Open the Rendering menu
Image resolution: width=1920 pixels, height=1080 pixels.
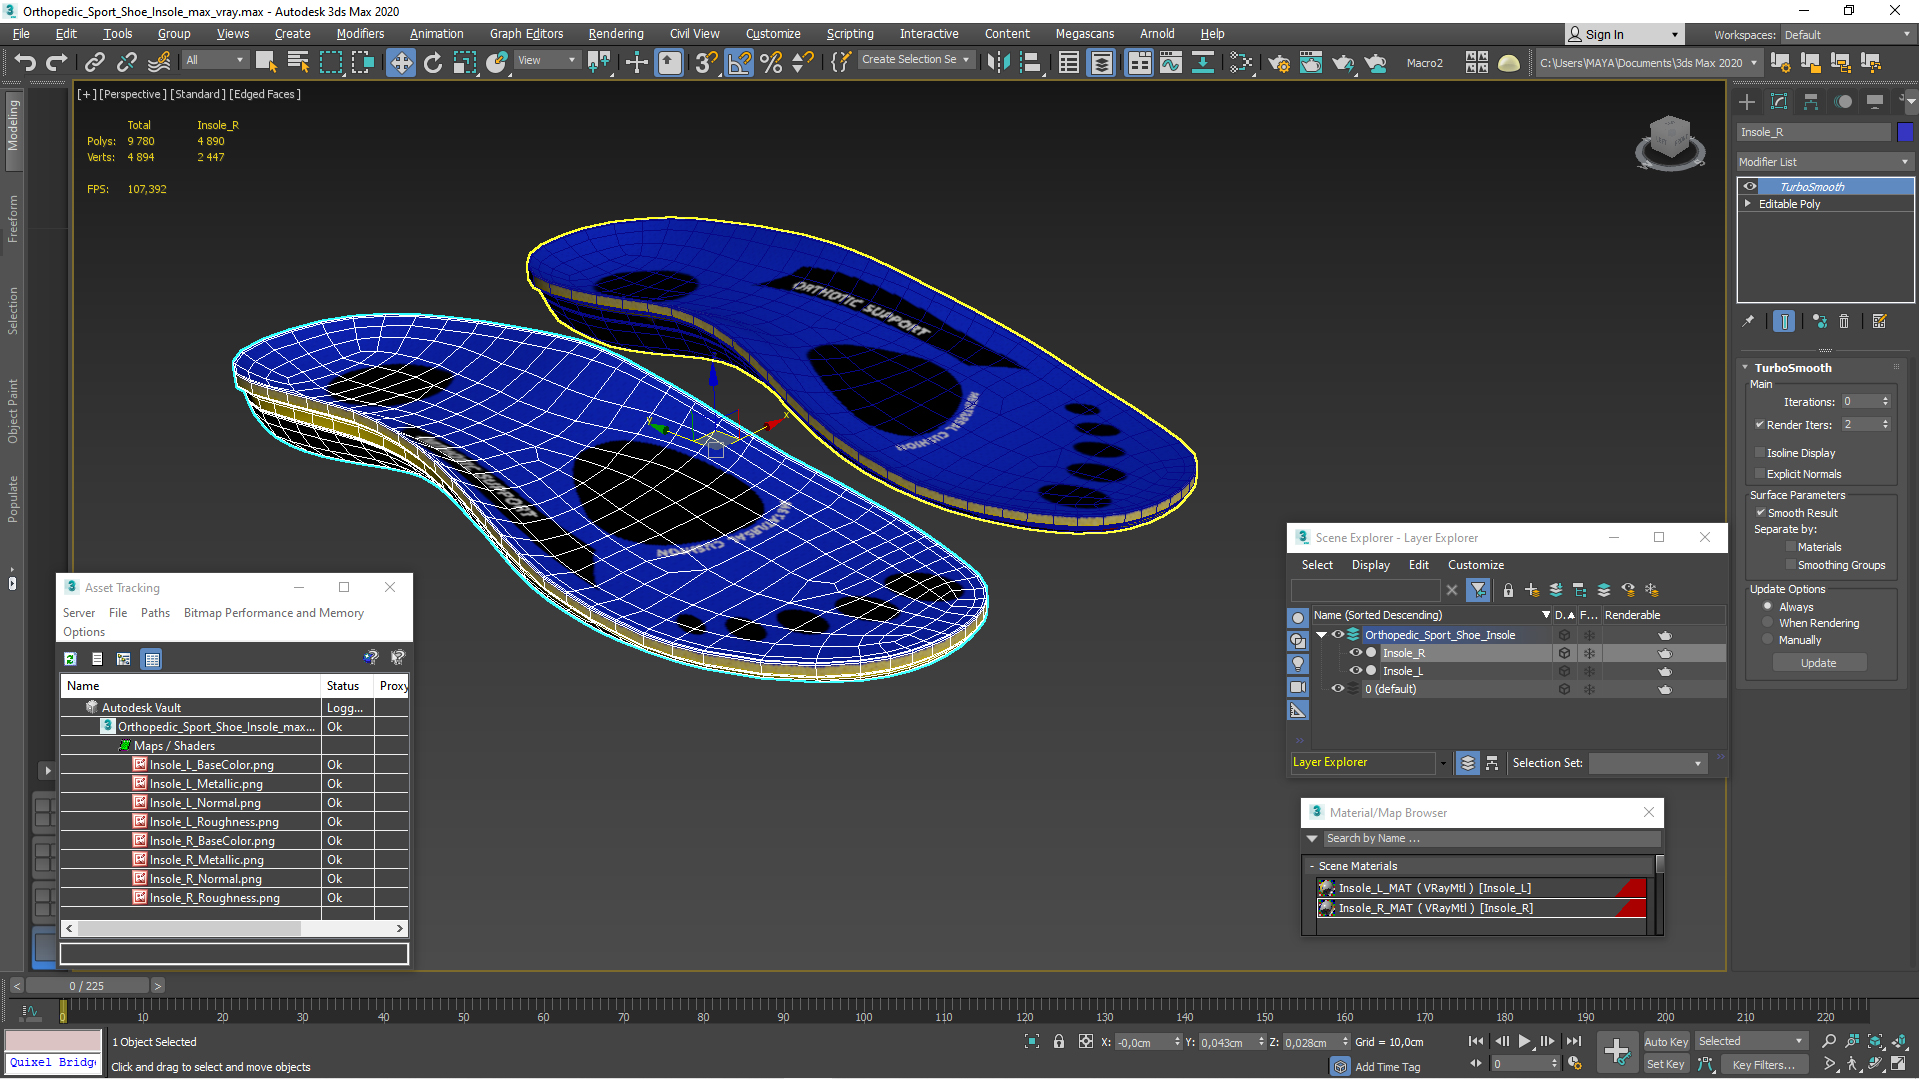coord(615,33)
